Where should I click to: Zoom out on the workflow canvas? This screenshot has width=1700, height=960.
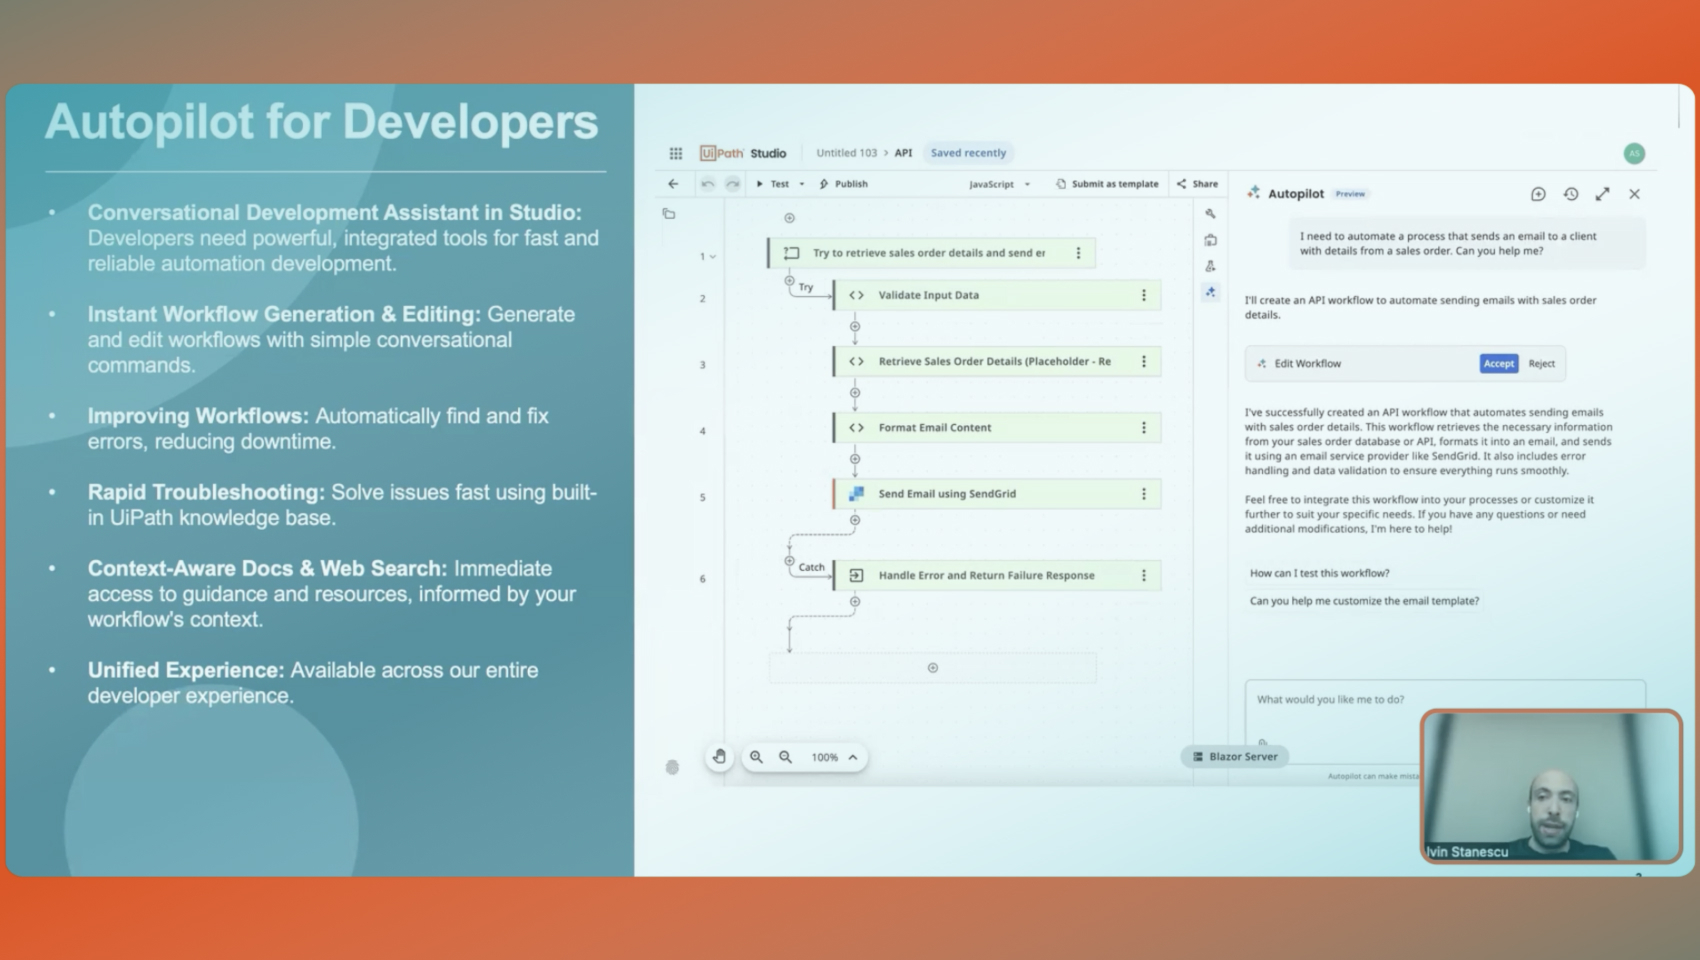pos(786,757)
